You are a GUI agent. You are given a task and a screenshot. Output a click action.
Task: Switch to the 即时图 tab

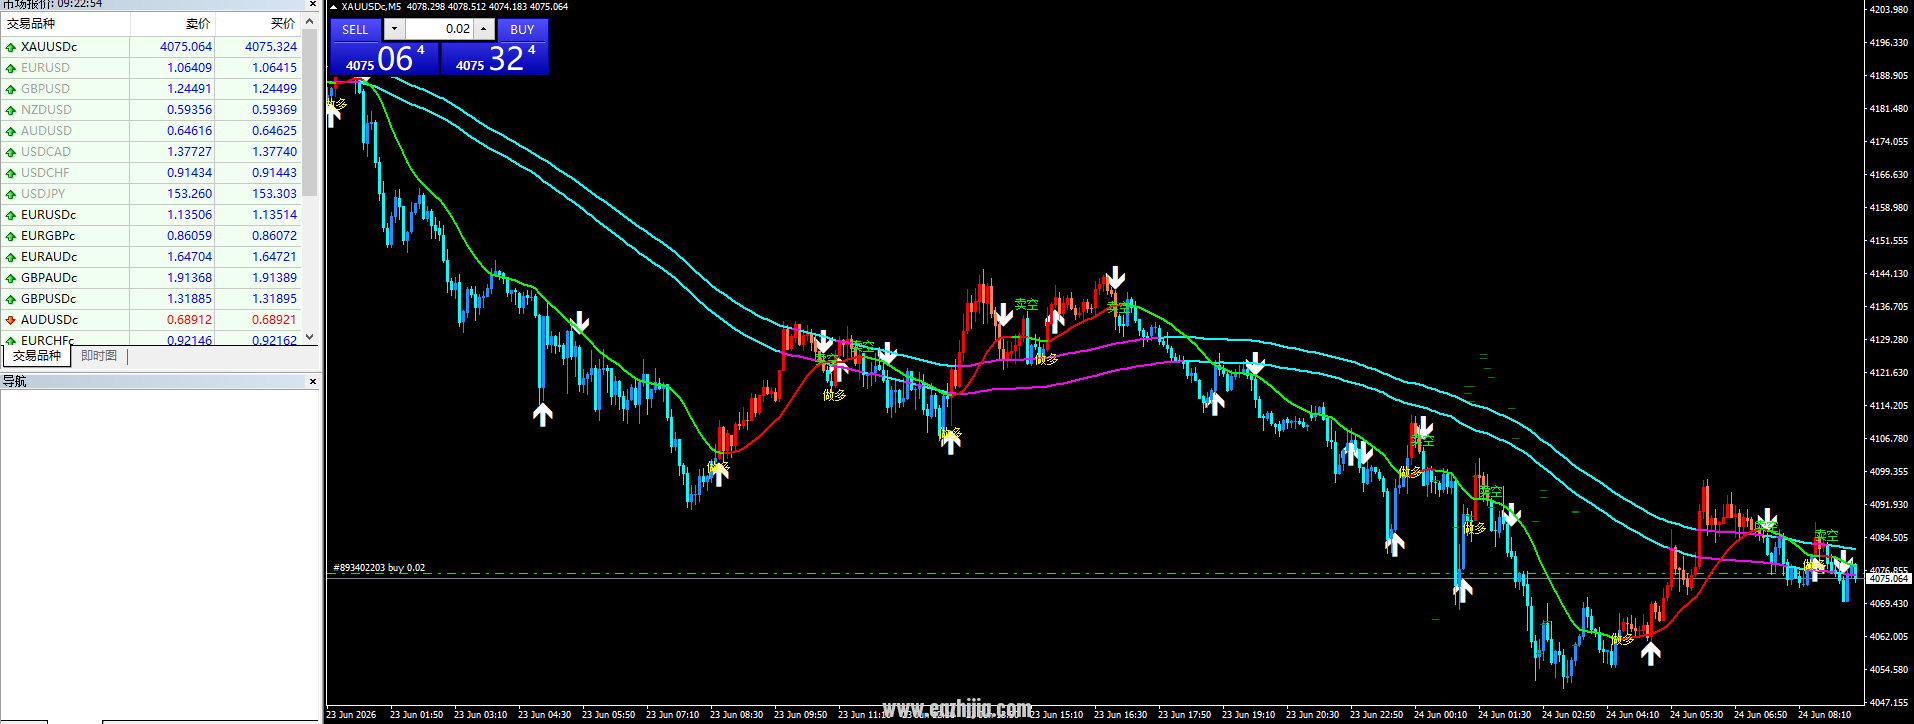(x=99, y=356)
